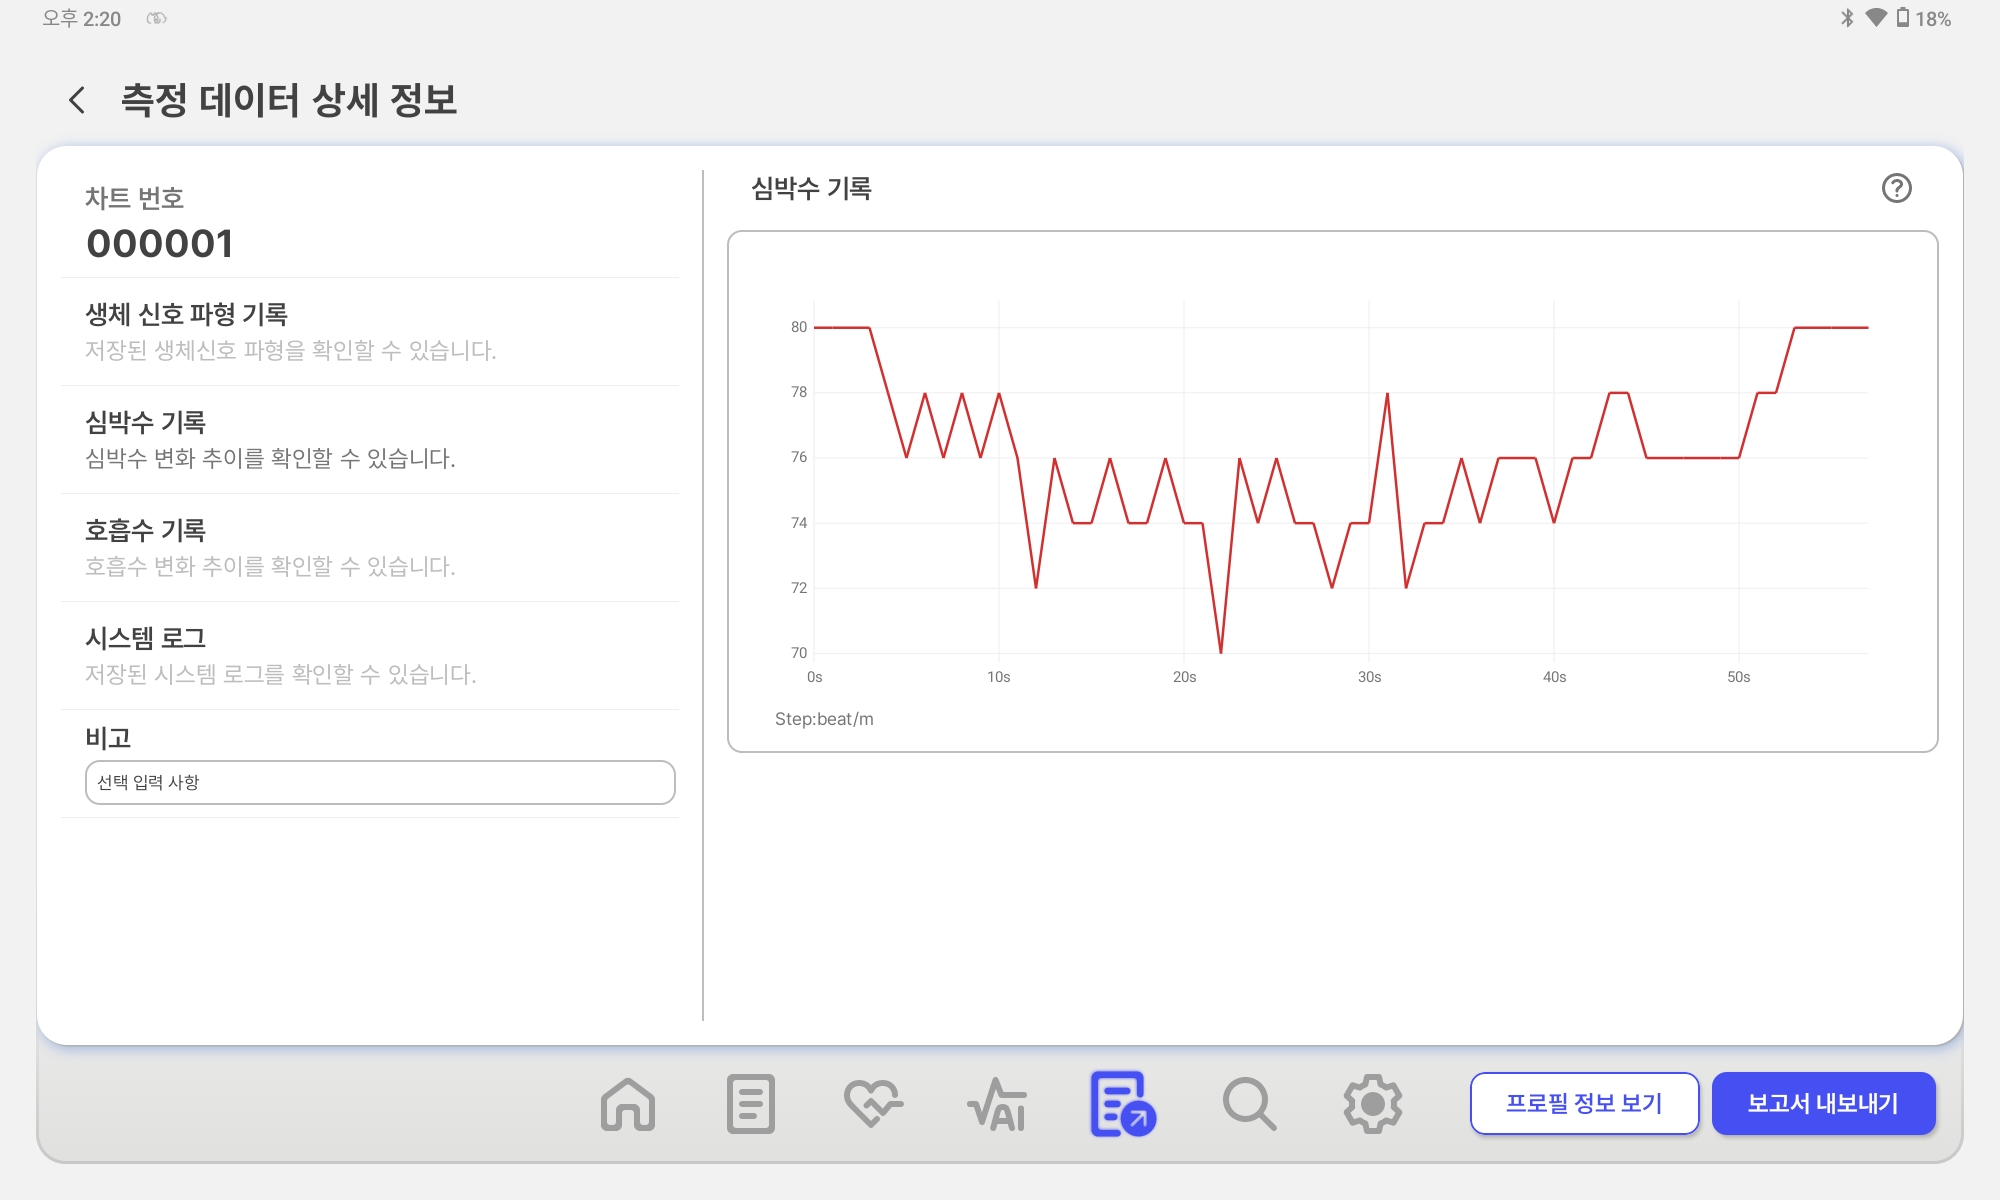The height and width of the screenshot is (1200, 2000).
Task: Click the 프로필 정보 보기 button
Action: 1584,1103
